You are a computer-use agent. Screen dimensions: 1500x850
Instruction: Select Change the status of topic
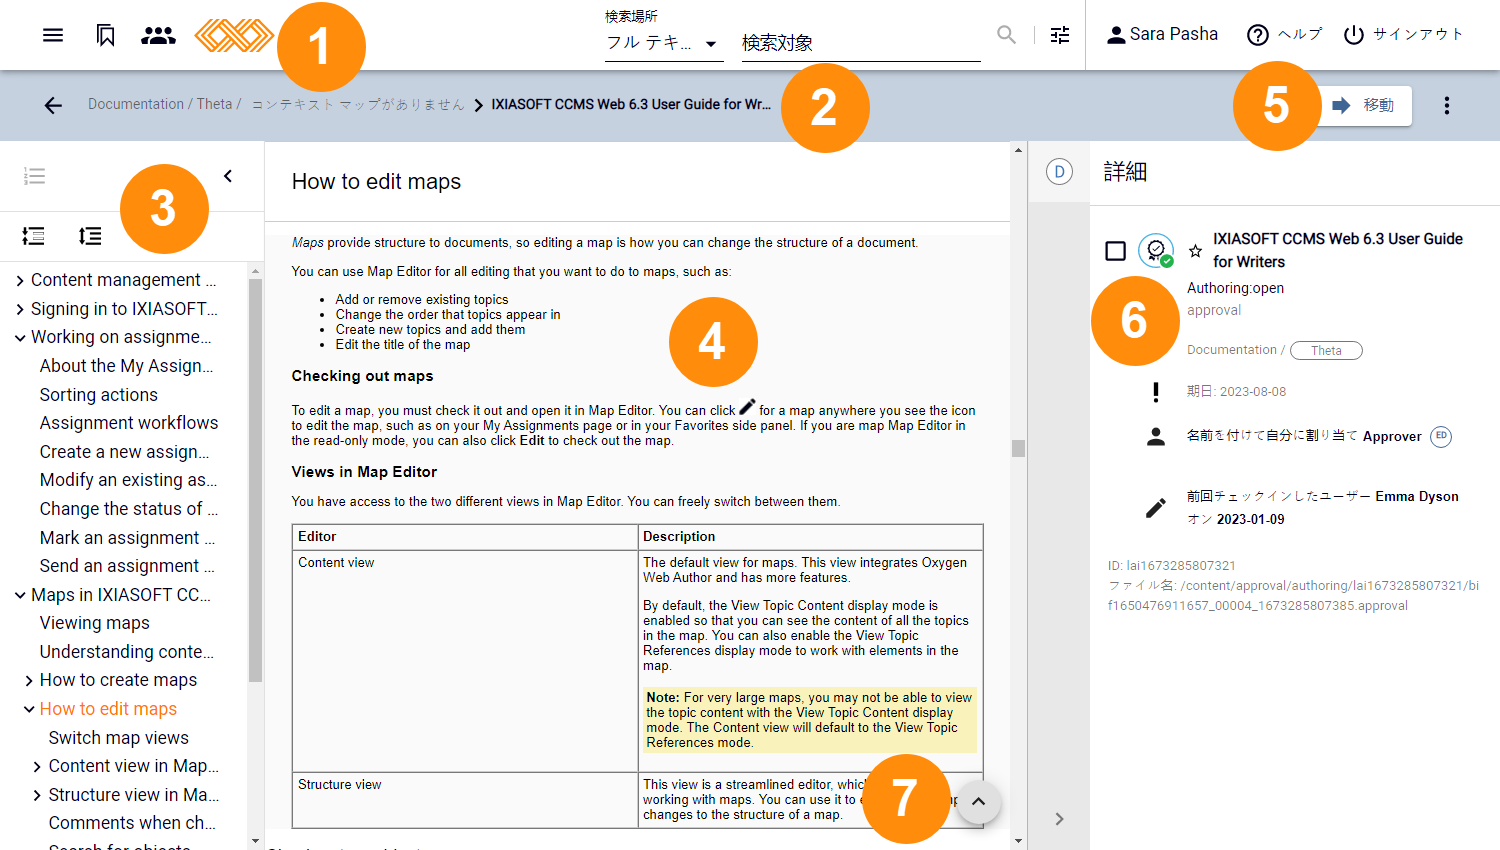tap(128, 509)
